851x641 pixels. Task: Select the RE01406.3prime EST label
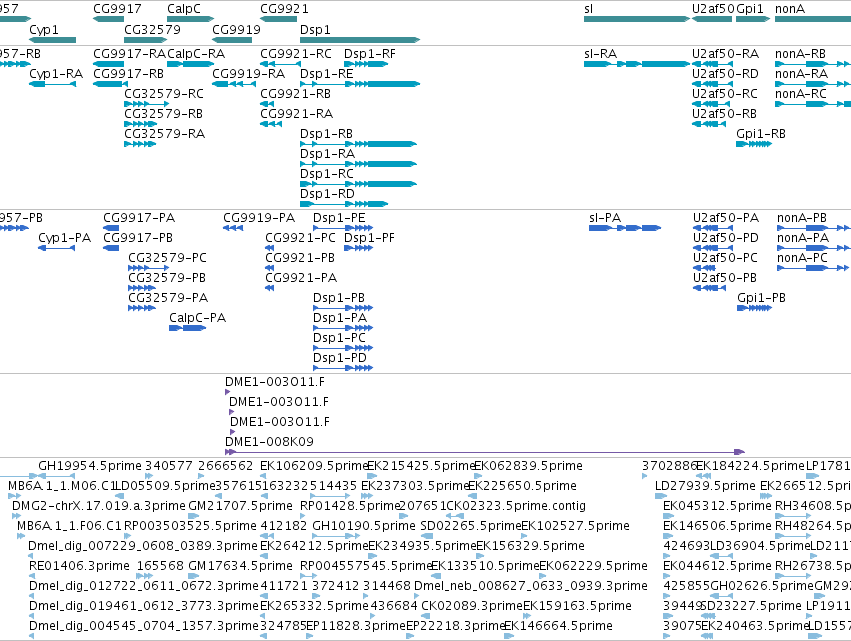click(x=79, y=566)
